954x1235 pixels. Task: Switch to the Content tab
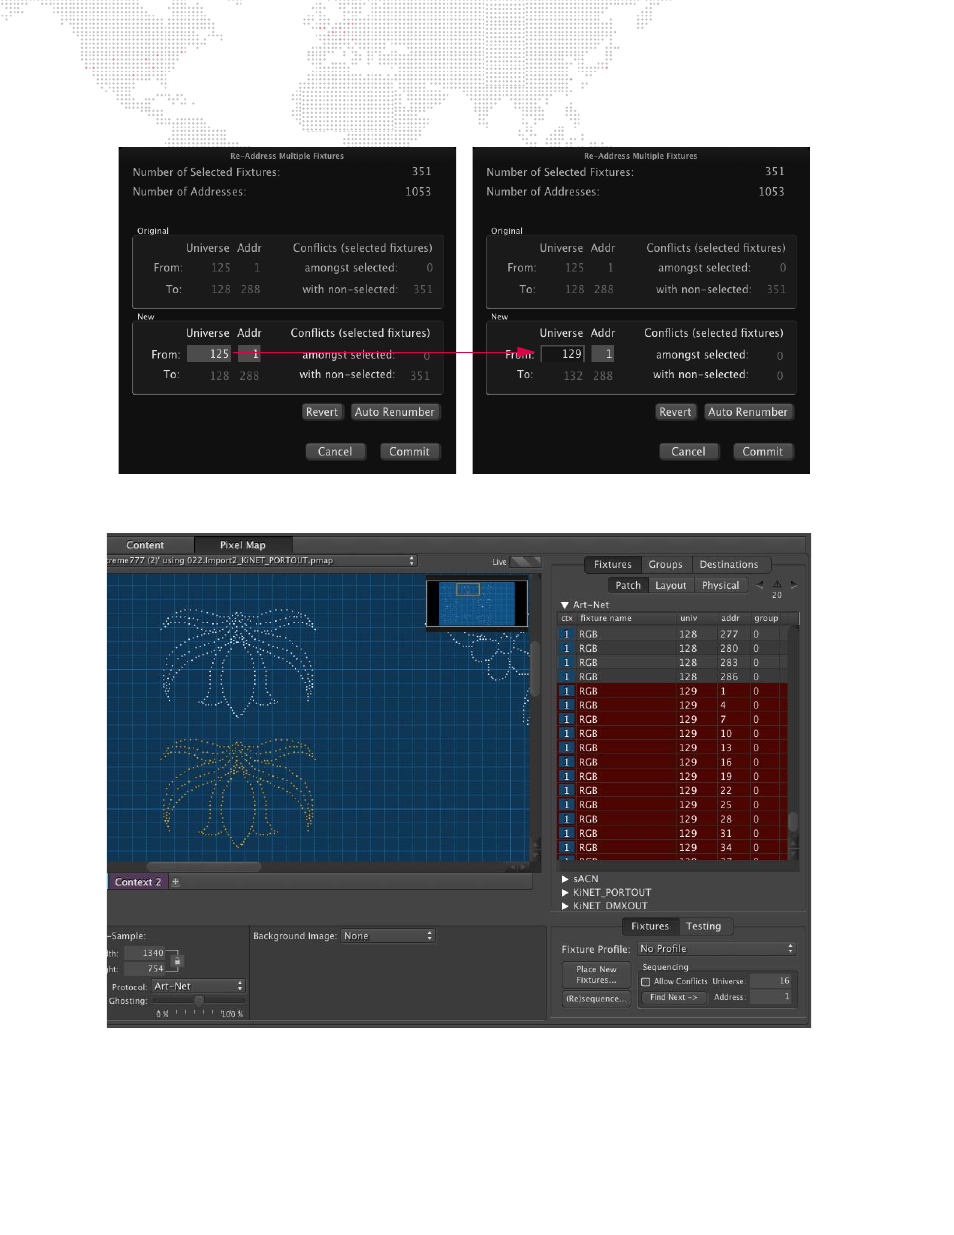click(145, 545)
